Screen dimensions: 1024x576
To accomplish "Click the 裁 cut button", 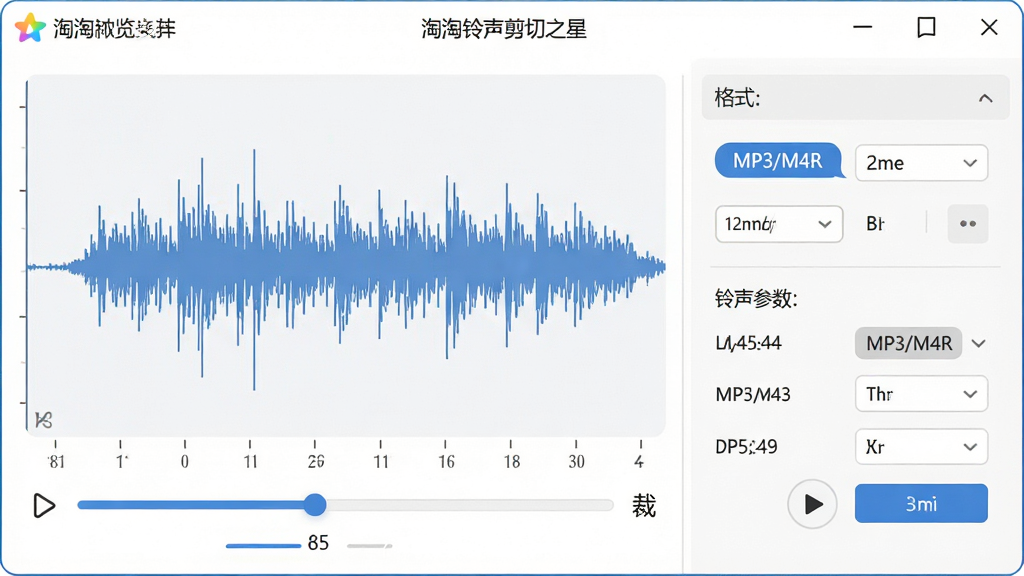I will (x=643, y=506).
